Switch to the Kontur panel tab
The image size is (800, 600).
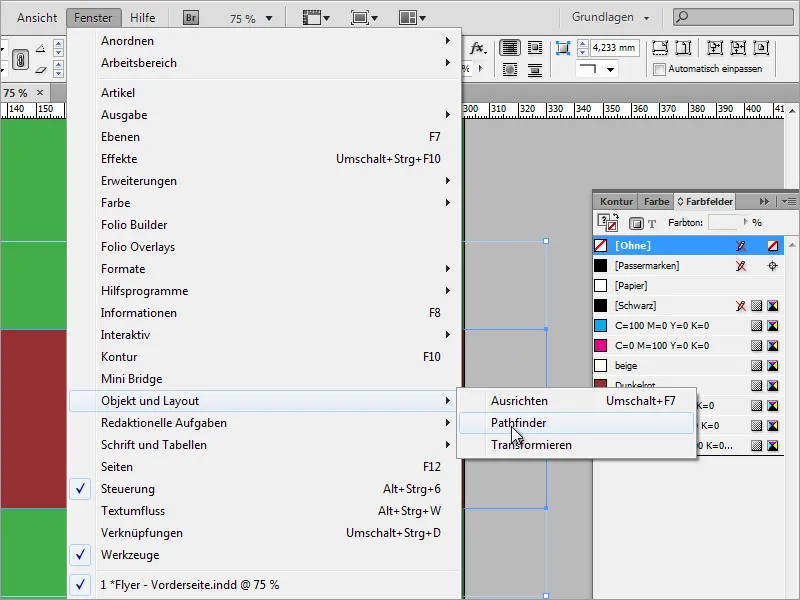(x=616, y=202)
